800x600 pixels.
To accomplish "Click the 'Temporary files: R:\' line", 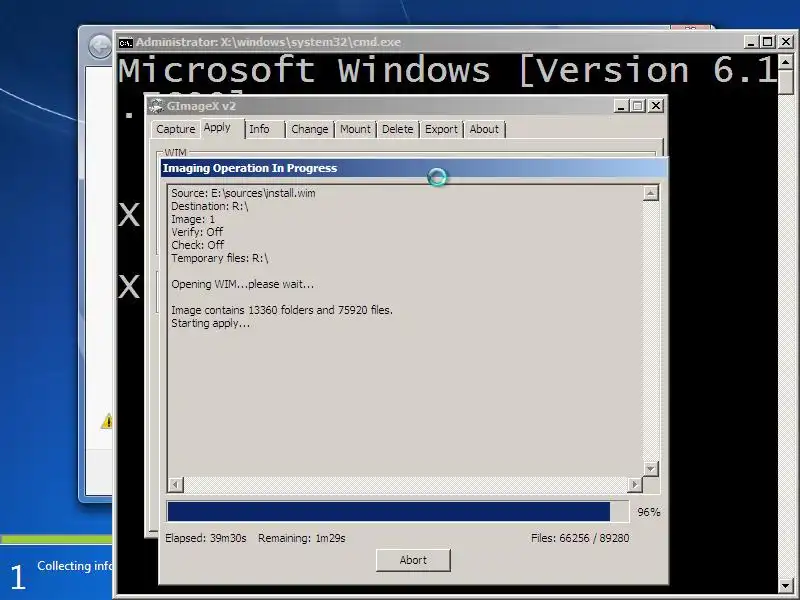I will click(219, 258).
